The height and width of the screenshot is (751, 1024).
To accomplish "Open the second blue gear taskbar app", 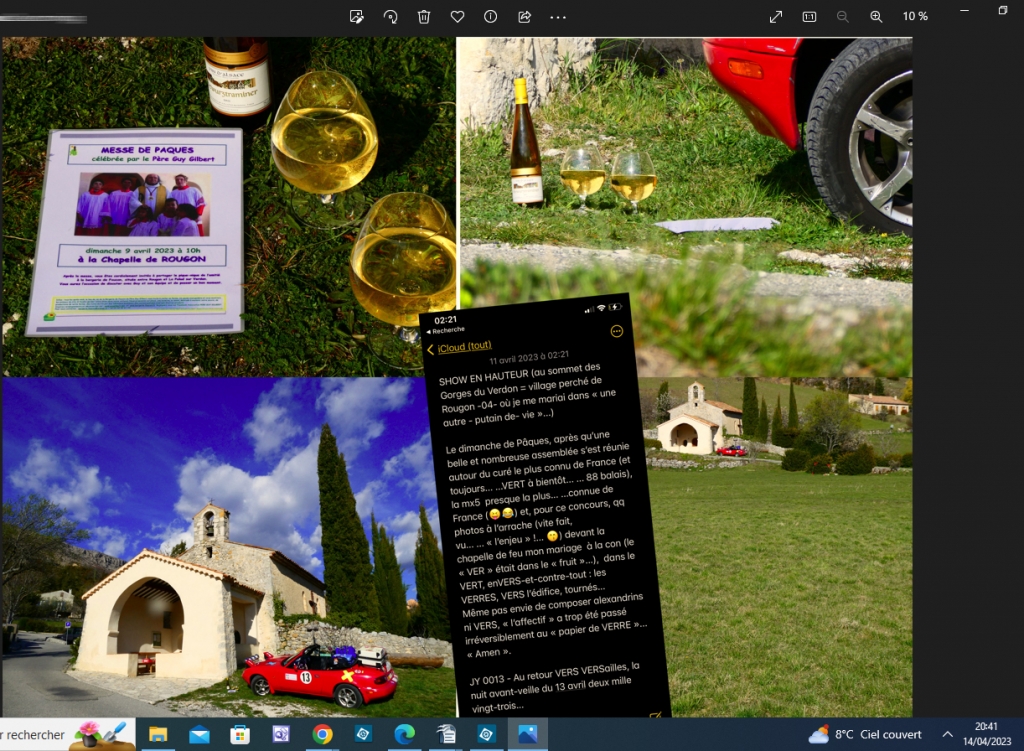I will [x=486, y=735].
